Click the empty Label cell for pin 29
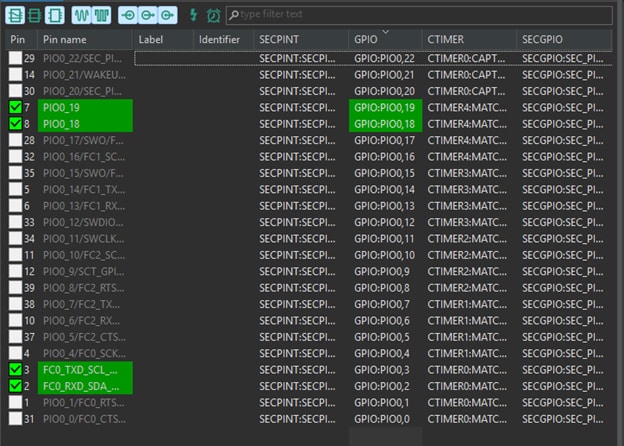Viewport: 624px width, 446px height. click(163, 58)
